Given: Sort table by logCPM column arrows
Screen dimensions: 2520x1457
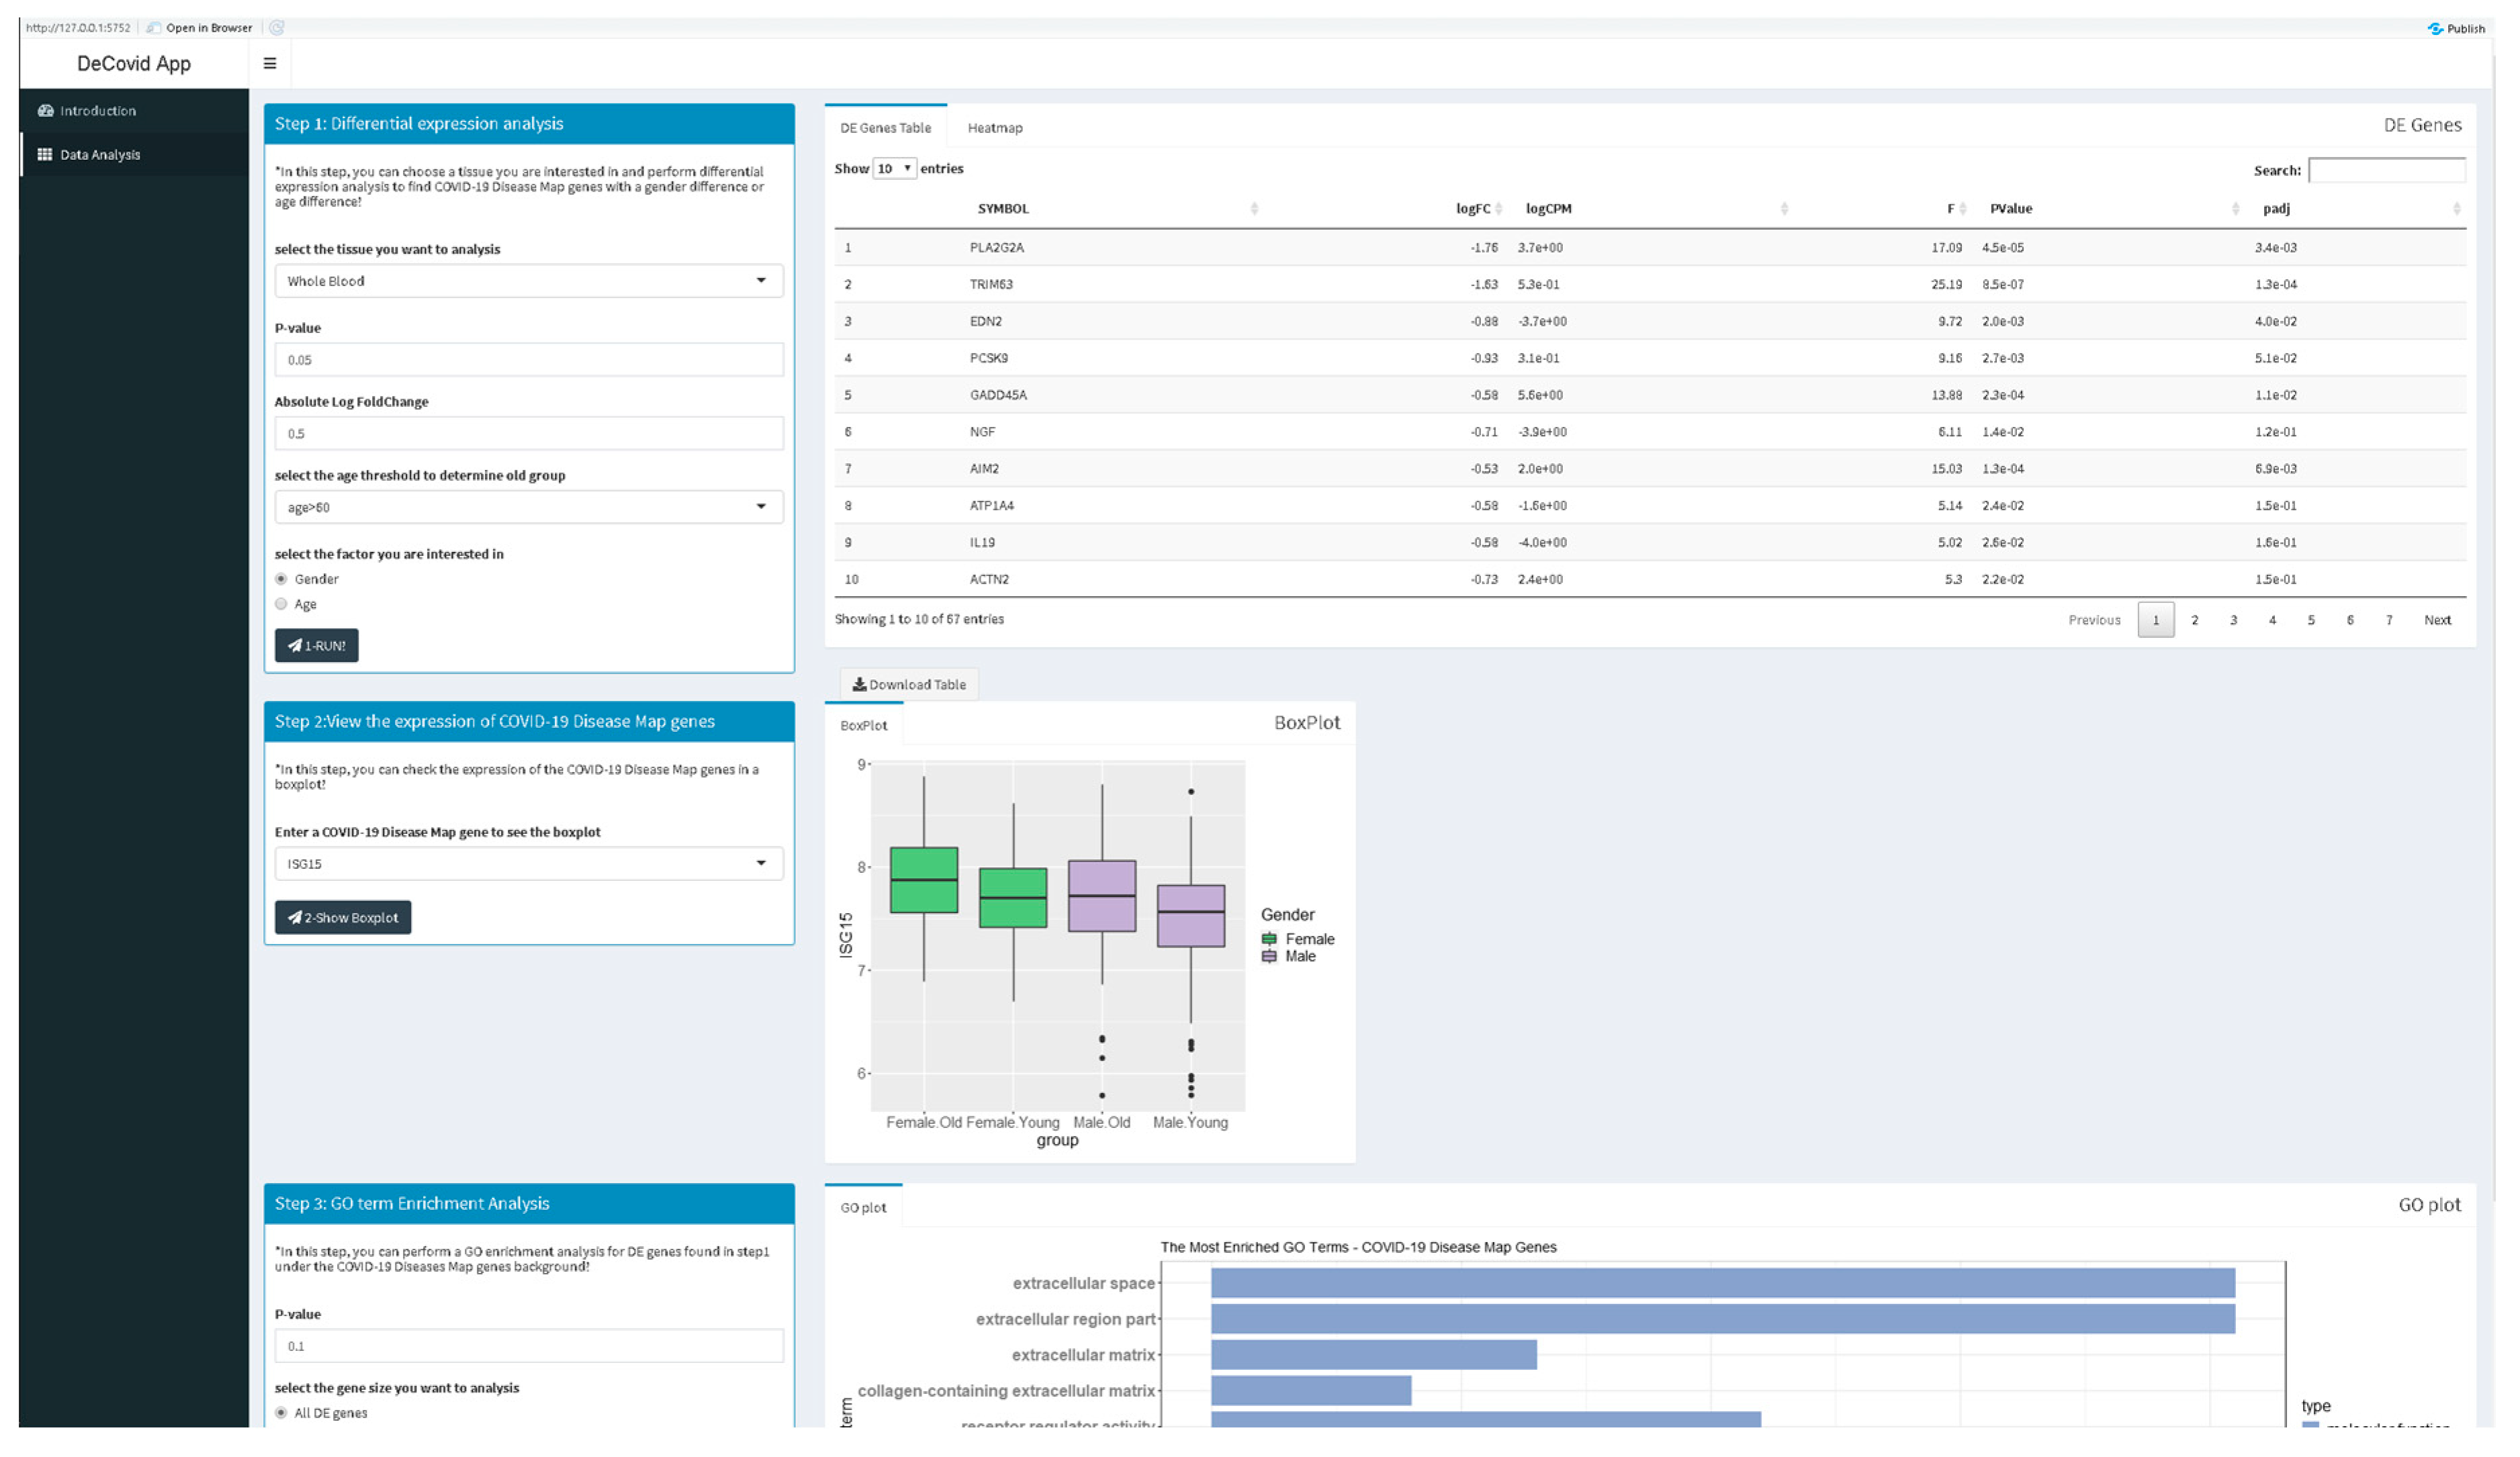Looking at the screenshot, I should [x=1784, y=208].
